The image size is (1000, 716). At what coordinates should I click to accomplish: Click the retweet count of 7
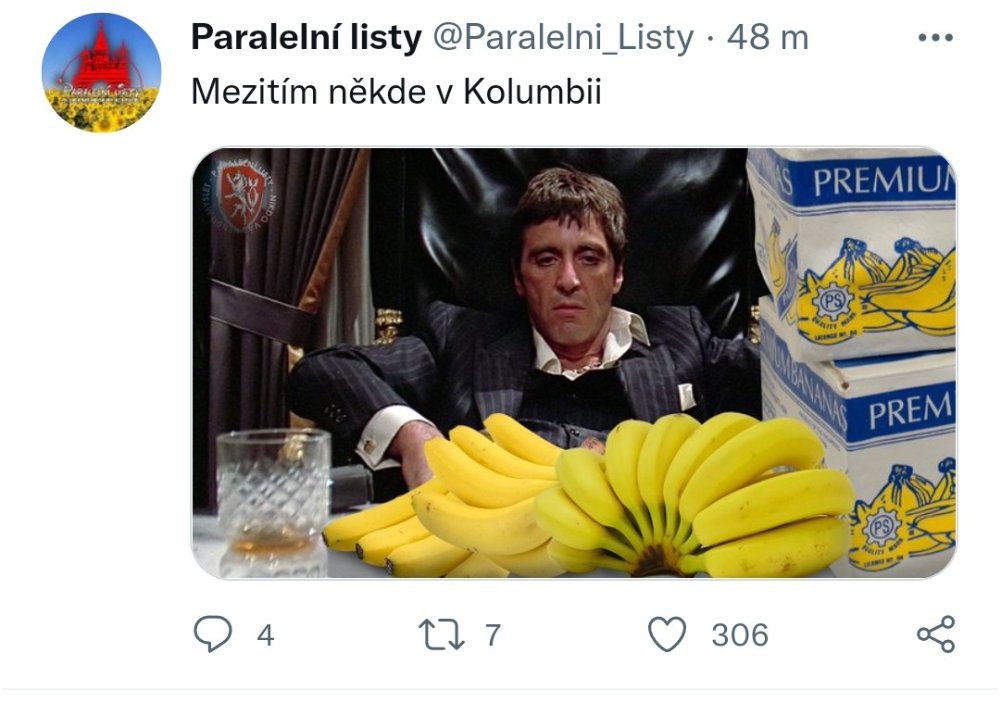coord(492,635)
